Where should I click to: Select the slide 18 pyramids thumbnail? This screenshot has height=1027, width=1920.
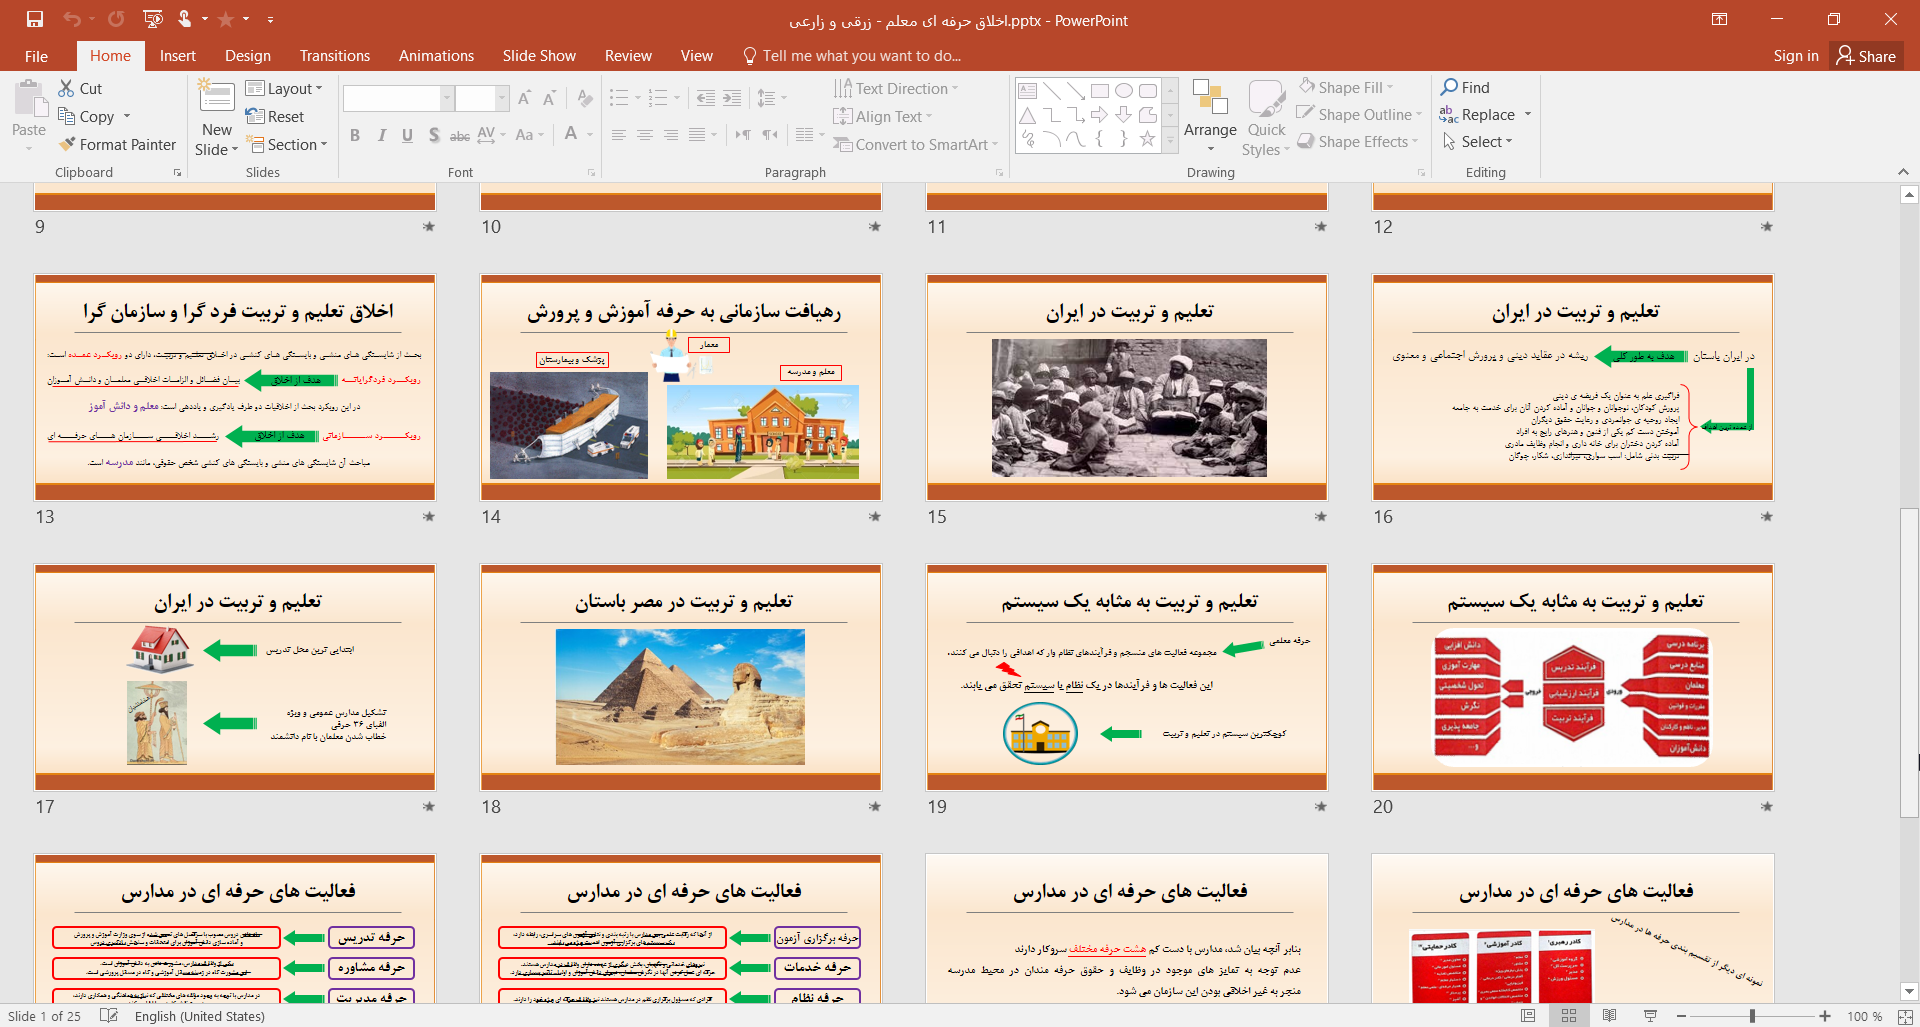click(681, 678)
